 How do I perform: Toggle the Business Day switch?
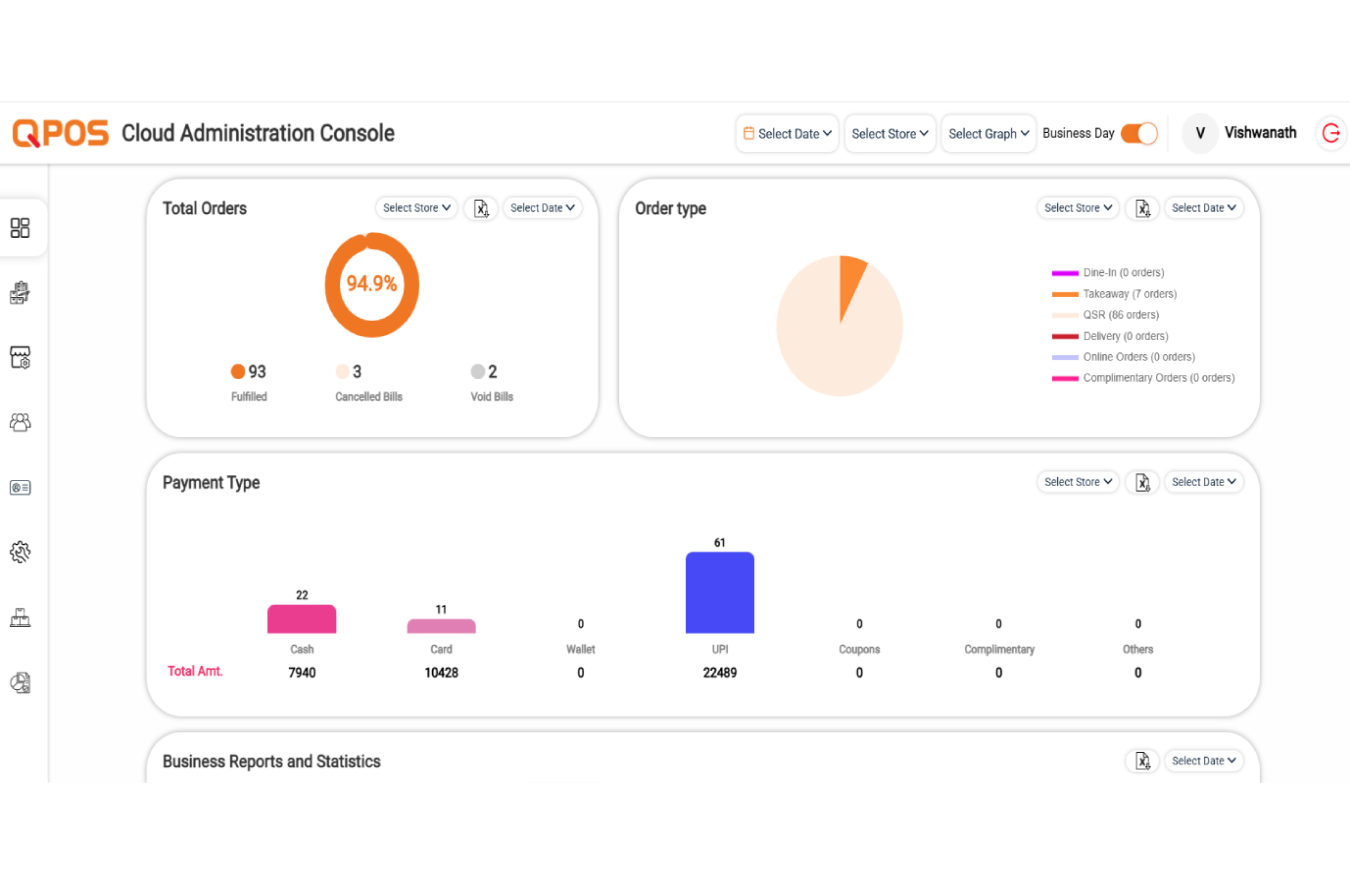tap(1138, 133)
